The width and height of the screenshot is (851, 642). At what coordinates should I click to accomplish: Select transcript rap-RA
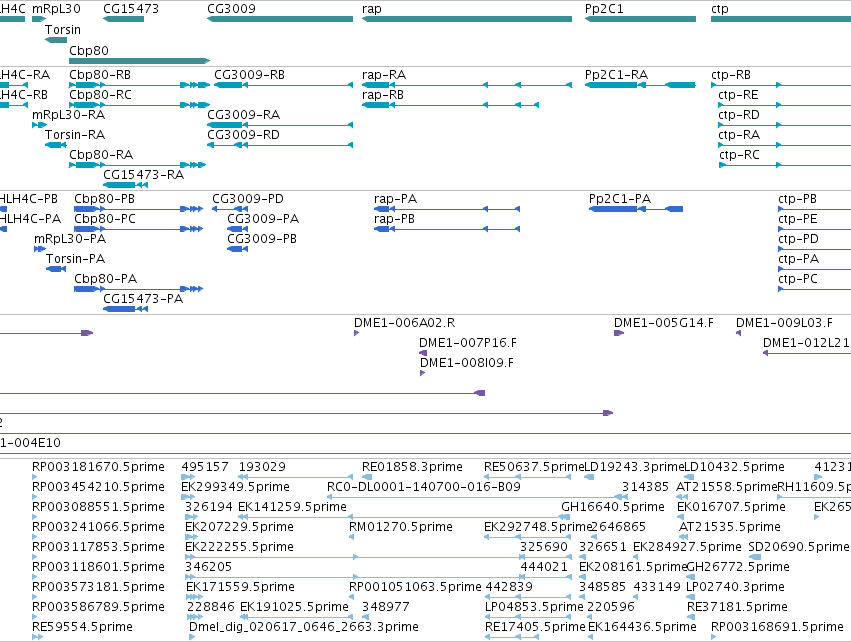(x=384, y=75)
